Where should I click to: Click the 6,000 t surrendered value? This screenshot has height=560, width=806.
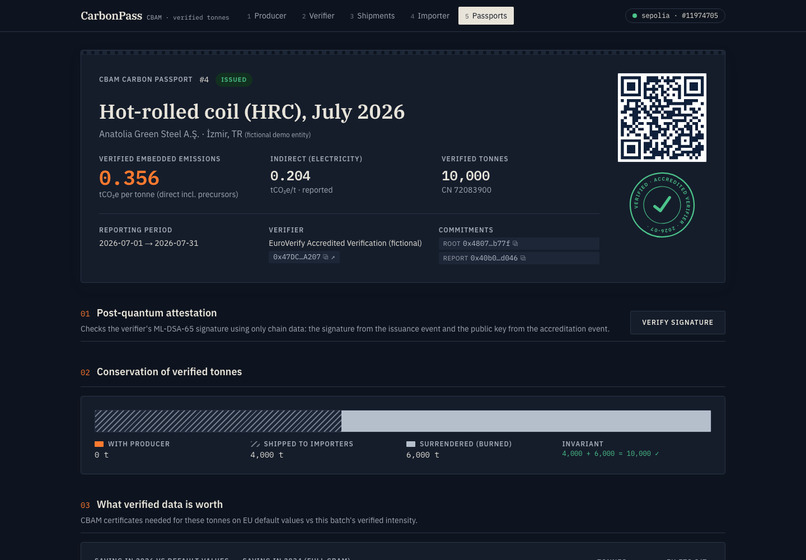coord(423,455)
